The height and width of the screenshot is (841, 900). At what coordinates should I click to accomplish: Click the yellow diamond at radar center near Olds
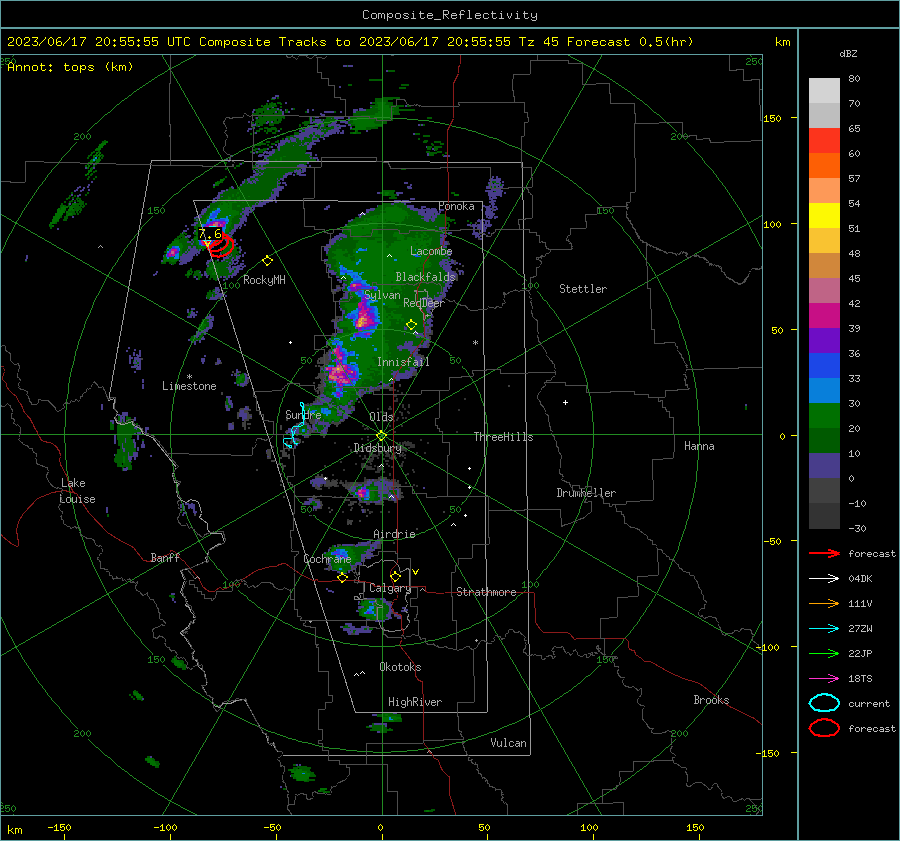pos(381,436)
